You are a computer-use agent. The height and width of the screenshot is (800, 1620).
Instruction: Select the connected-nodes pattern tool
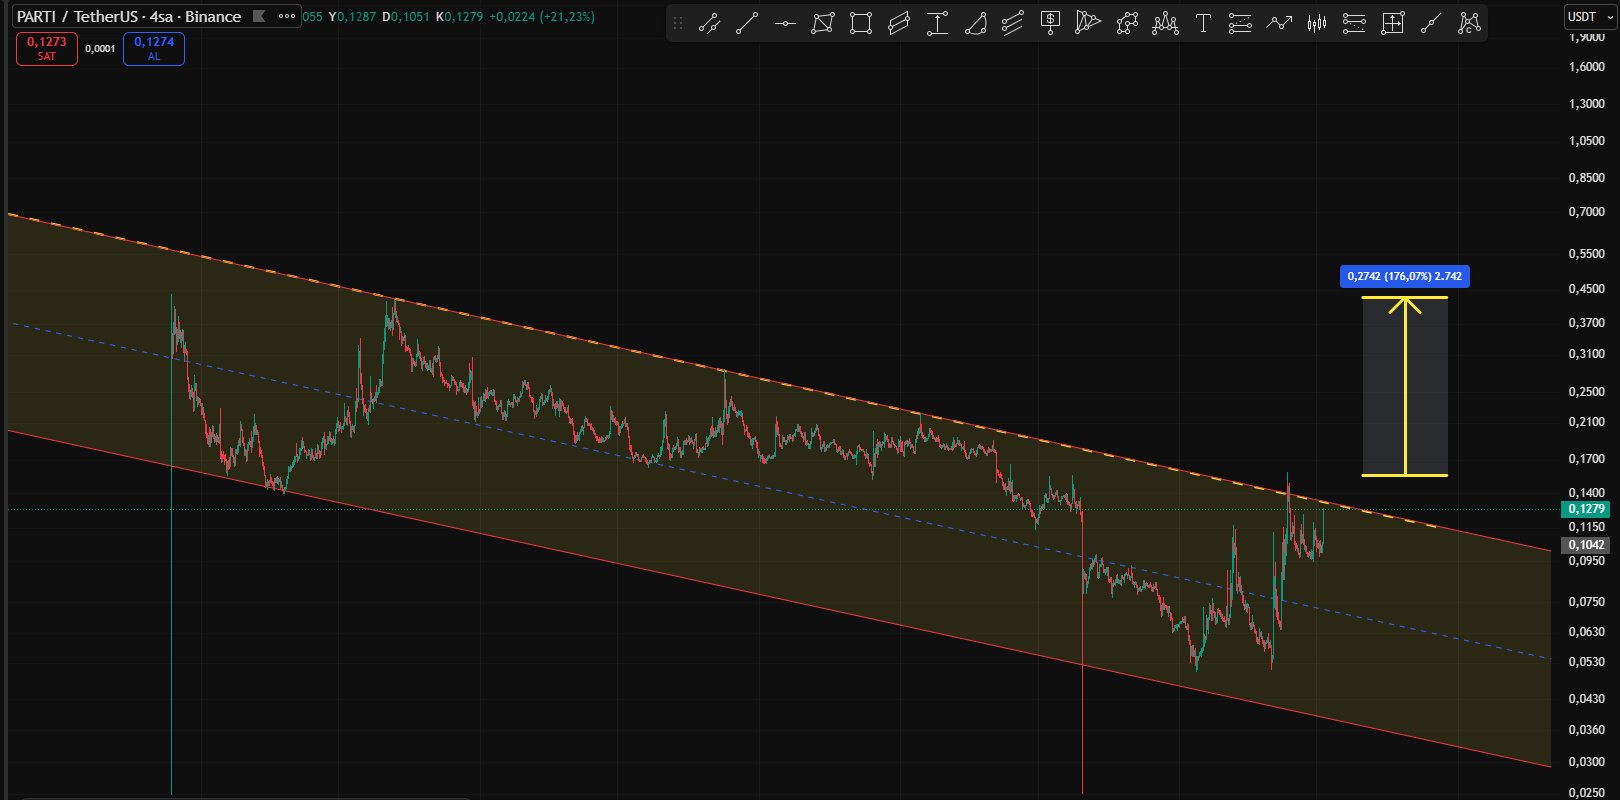[x=1127, y=23]
